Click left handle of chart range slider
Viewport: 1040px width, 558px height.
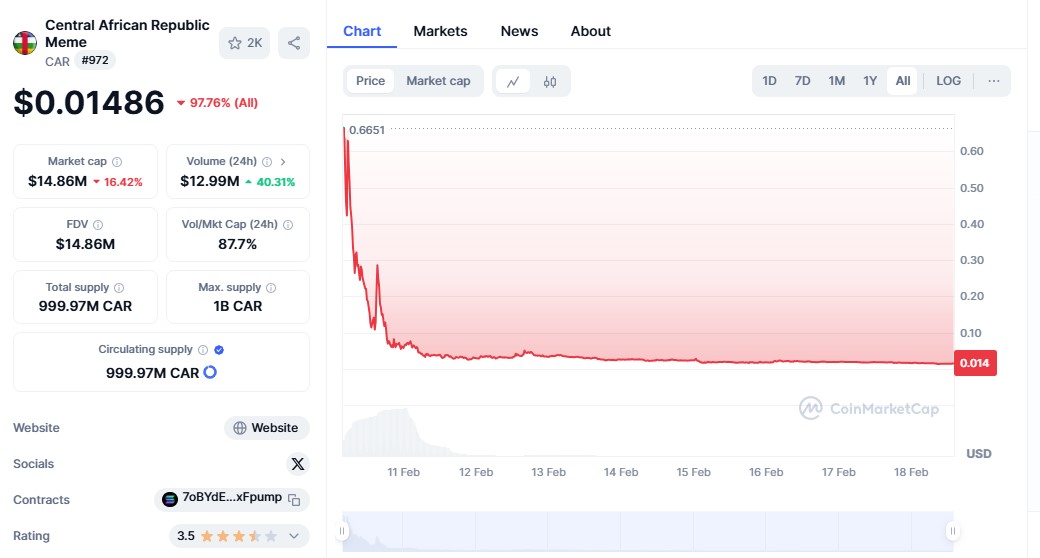(343, 531)
